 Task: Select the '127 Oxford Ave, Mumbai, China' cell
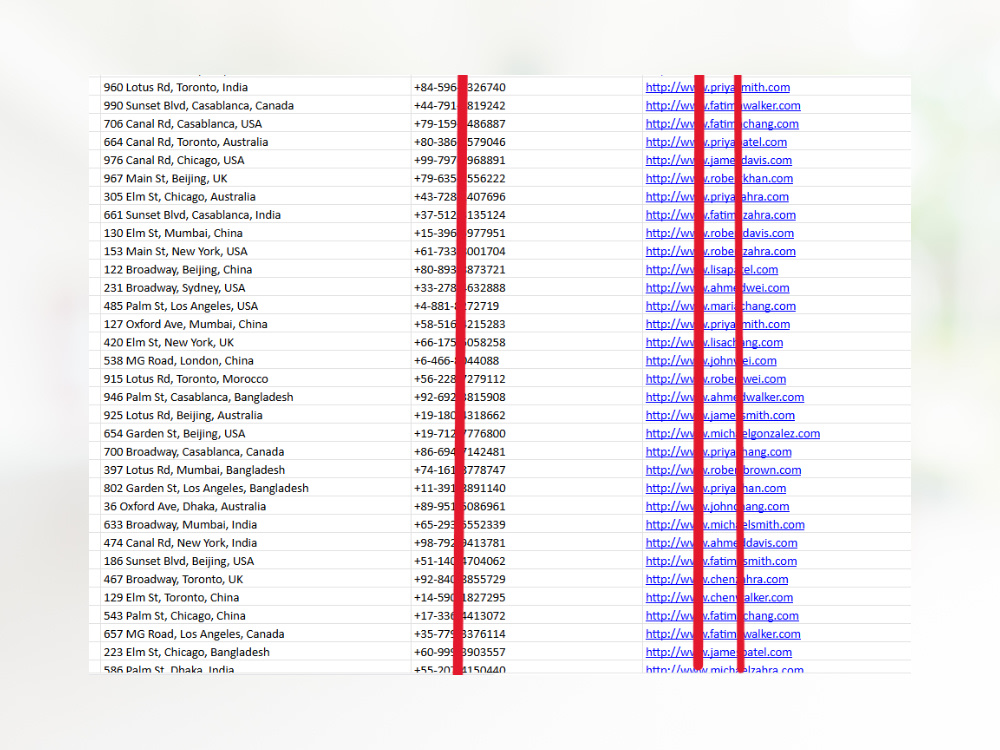(185, 325)
